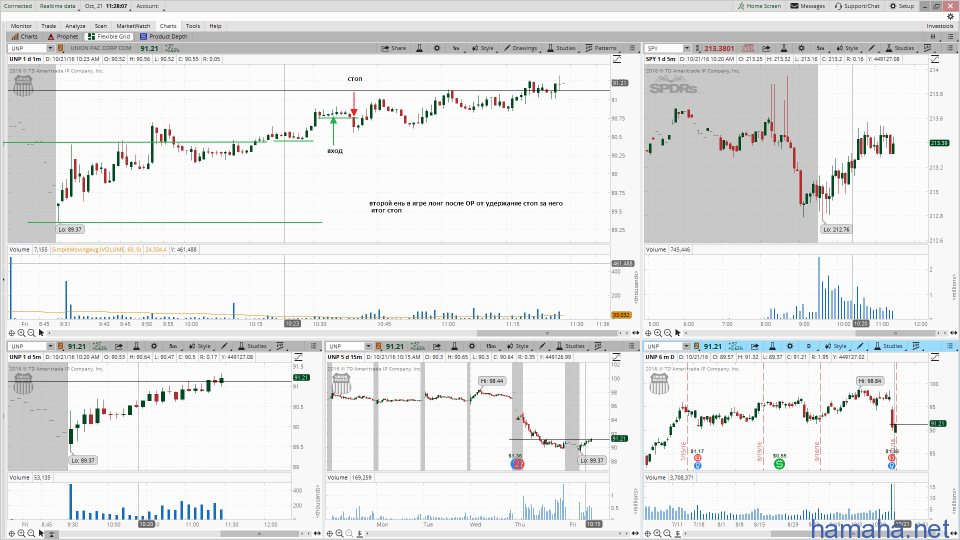The width and height of the screenshot is (960, 540).
Task: Select the pointer cursor tool under UNP 1m chart
Action: pyautogui.click(x=41, y=333)
